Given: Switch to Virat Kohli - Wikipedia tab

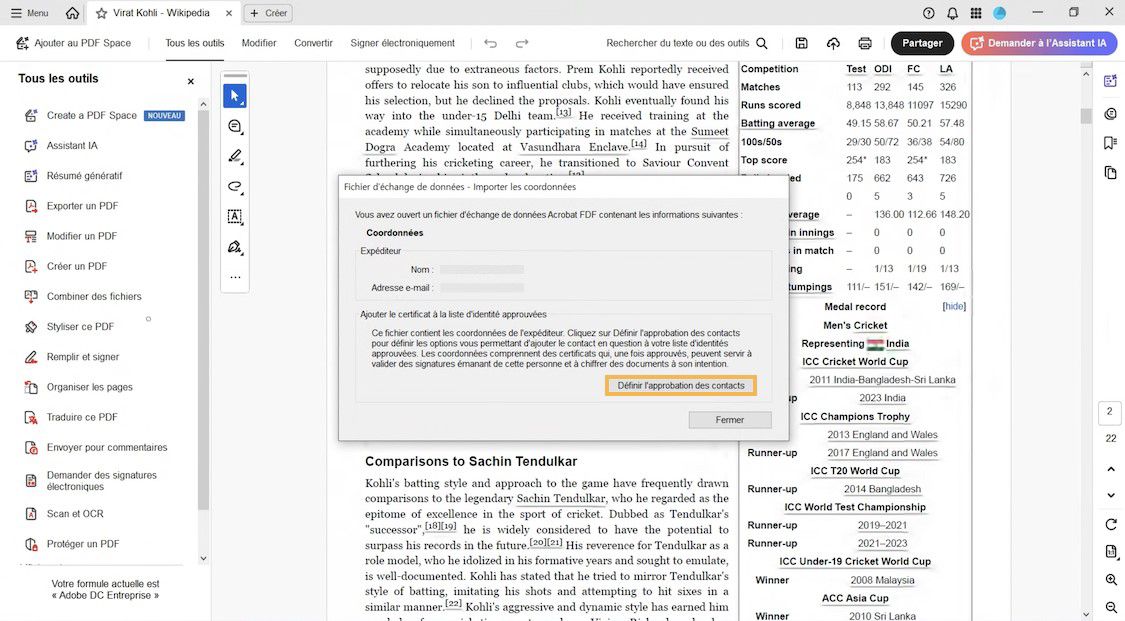Looking at the screenshot, I should coord(161,13).
